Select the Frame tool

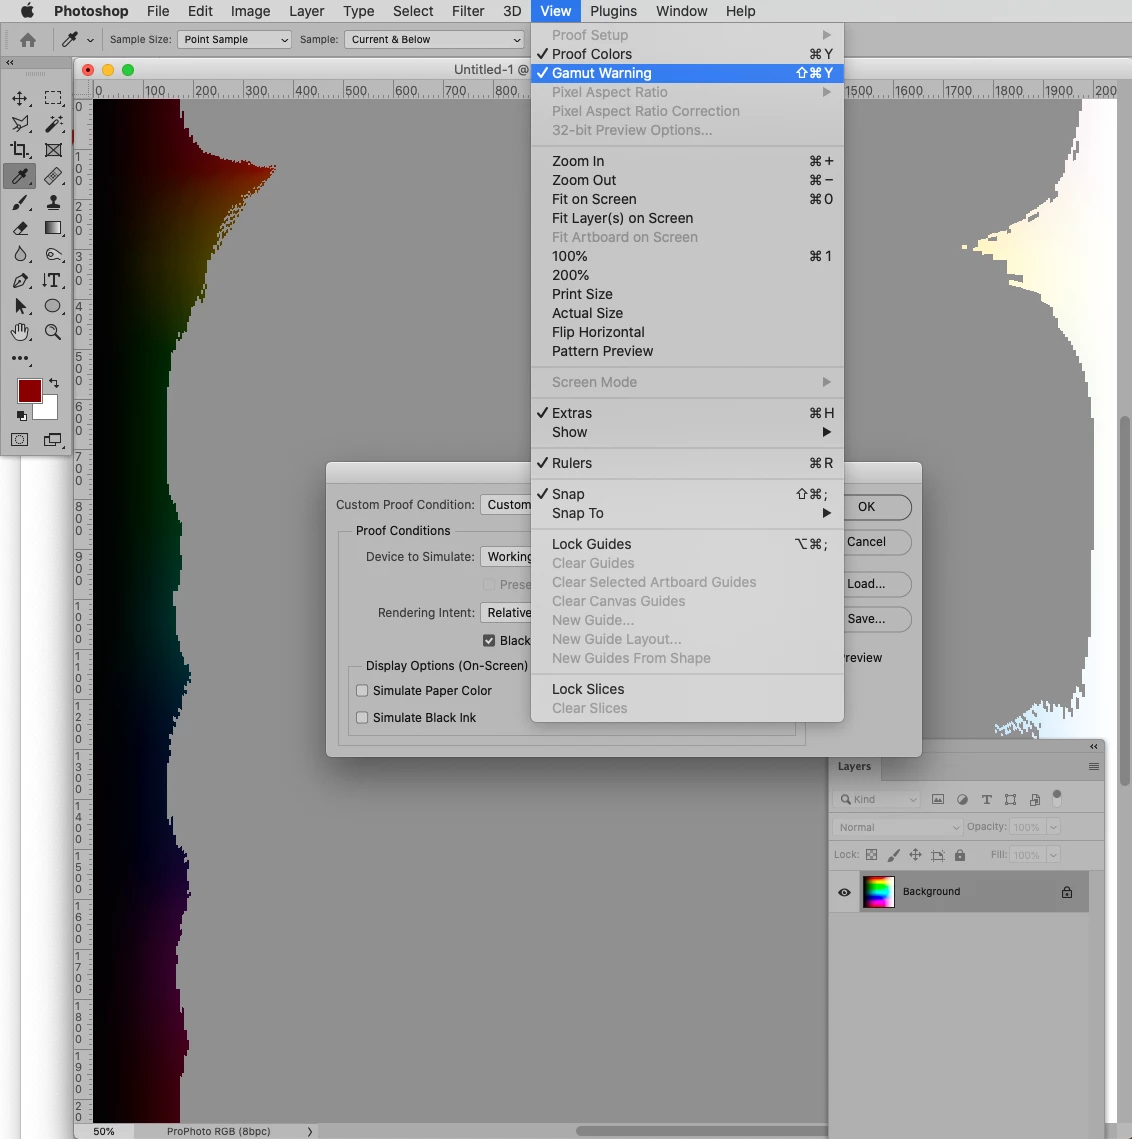click(53, 150)
